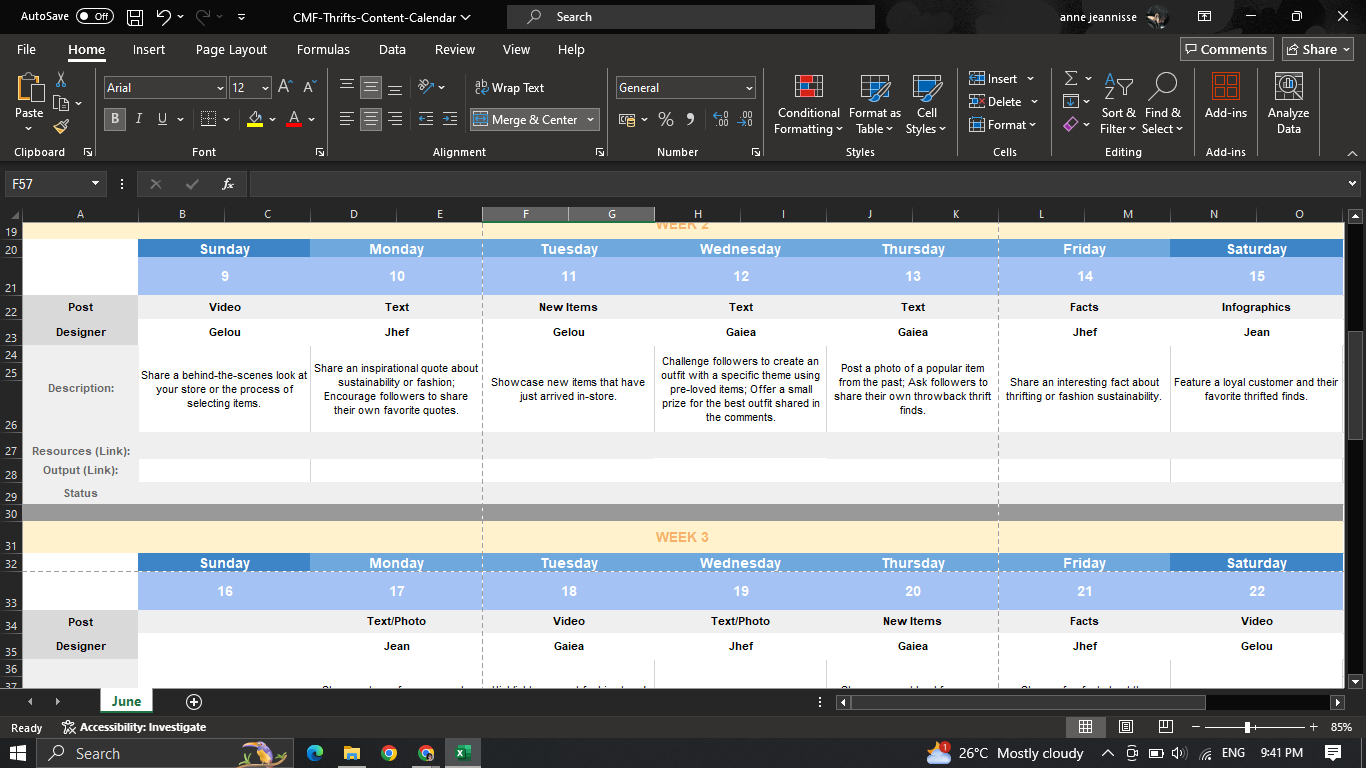Click the Insert Function fx icon
The height and width of the screenshot is (768, 1366).
point(228,184)
